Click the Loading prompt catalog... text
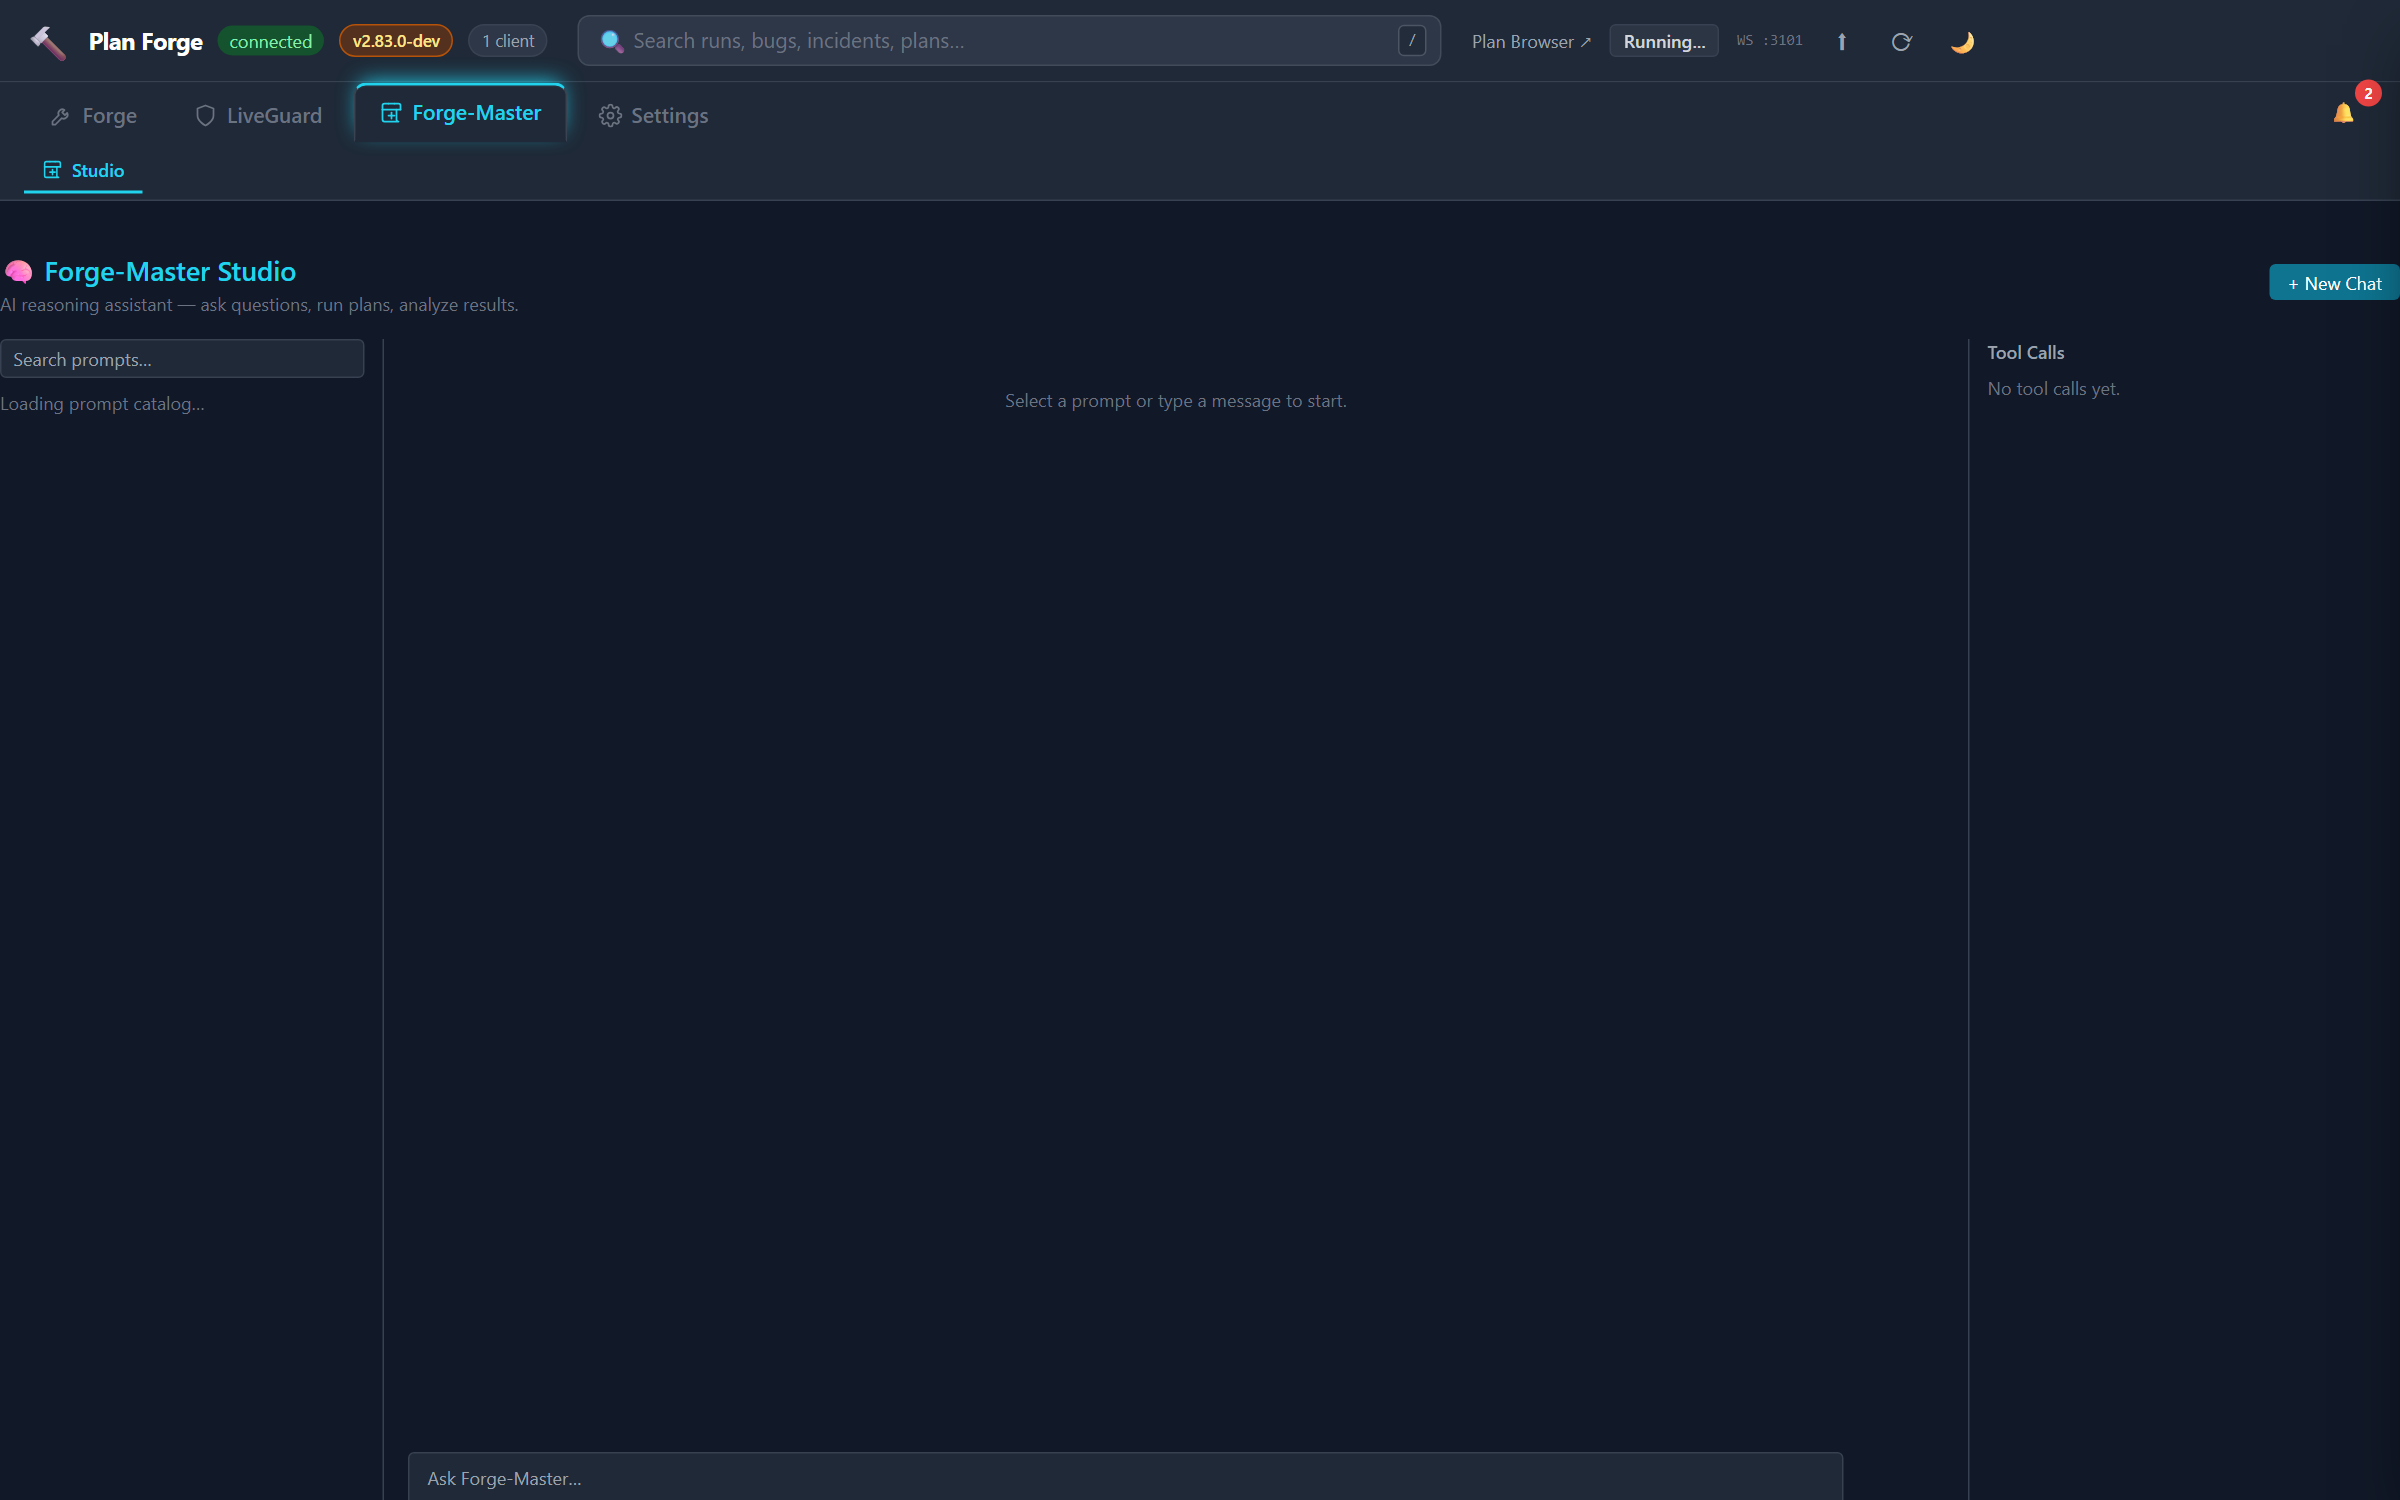Viewport: 2400px width, 1500px height. (x=102, y=404)
